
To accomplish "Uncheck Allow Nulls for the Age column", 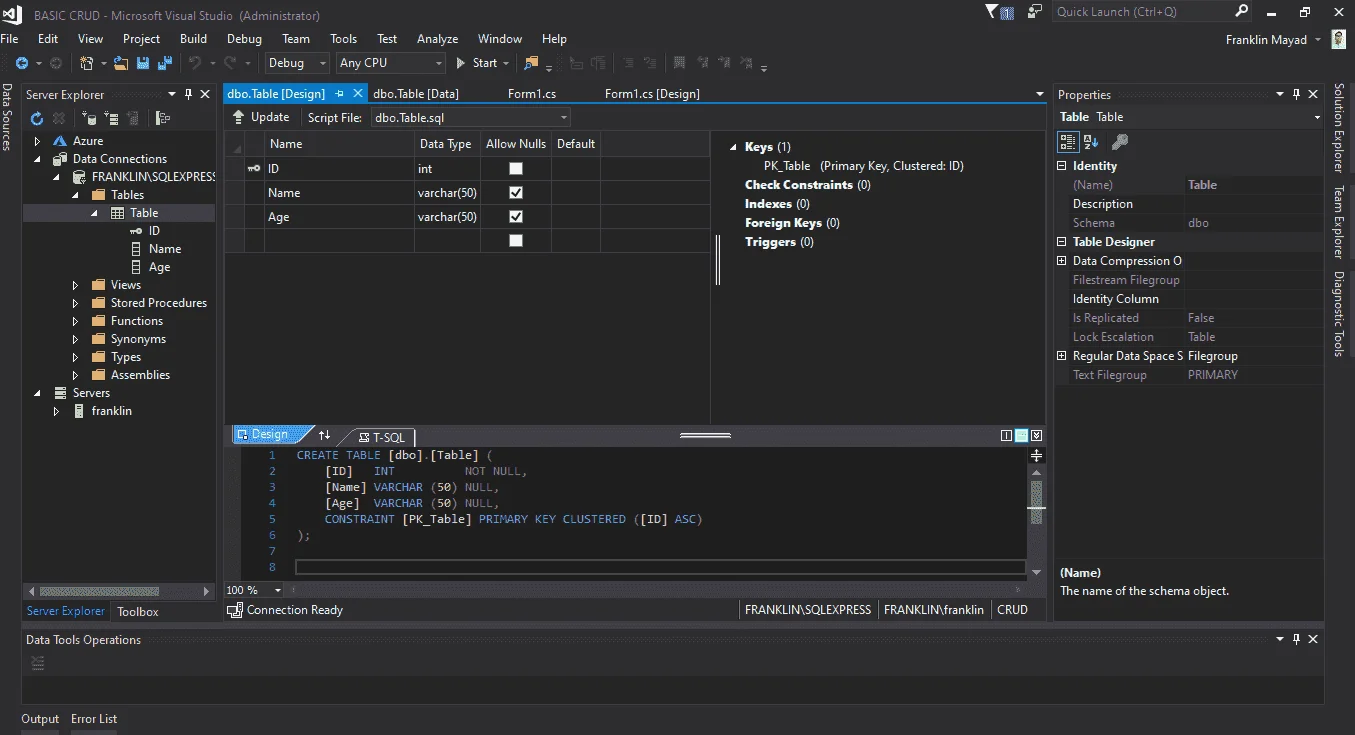I will point(516,217).
